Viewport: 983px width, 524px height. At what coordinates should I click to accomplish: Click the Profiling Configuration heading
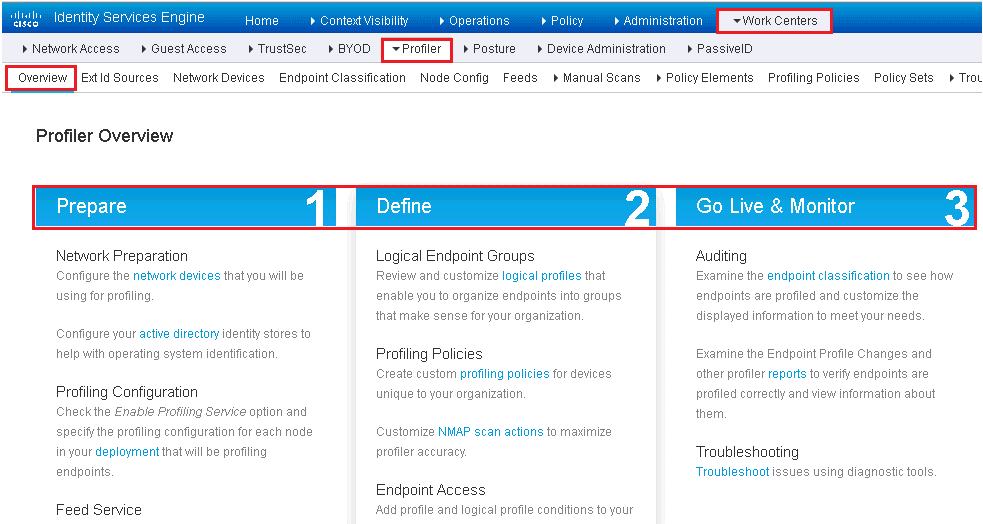pos(127,392)
